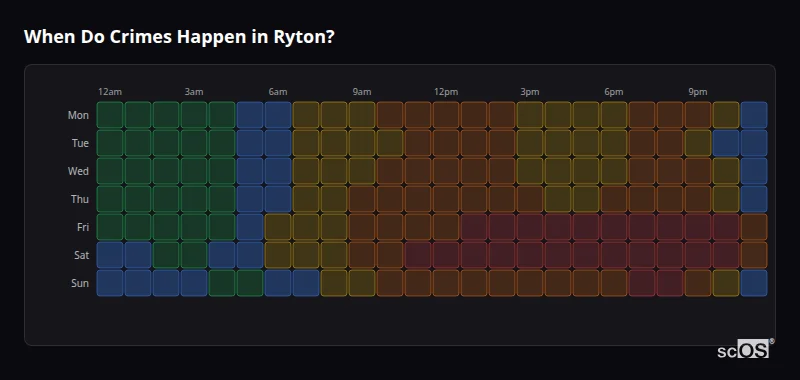
Task: Click the "Wed" row label
Action: coord(78,171)
